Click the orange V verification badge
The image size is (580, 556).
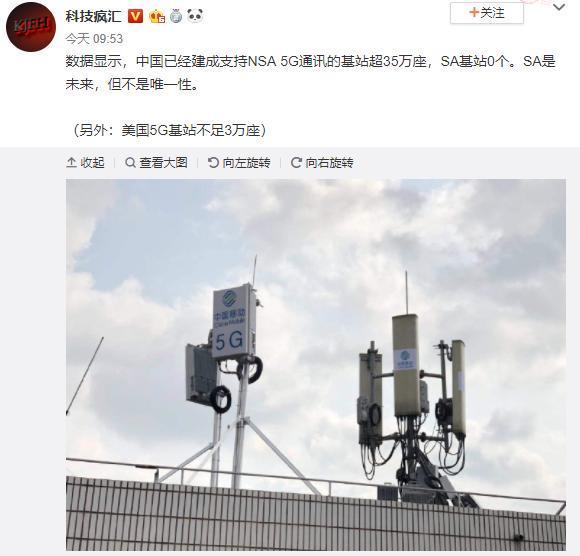[135, 16]
